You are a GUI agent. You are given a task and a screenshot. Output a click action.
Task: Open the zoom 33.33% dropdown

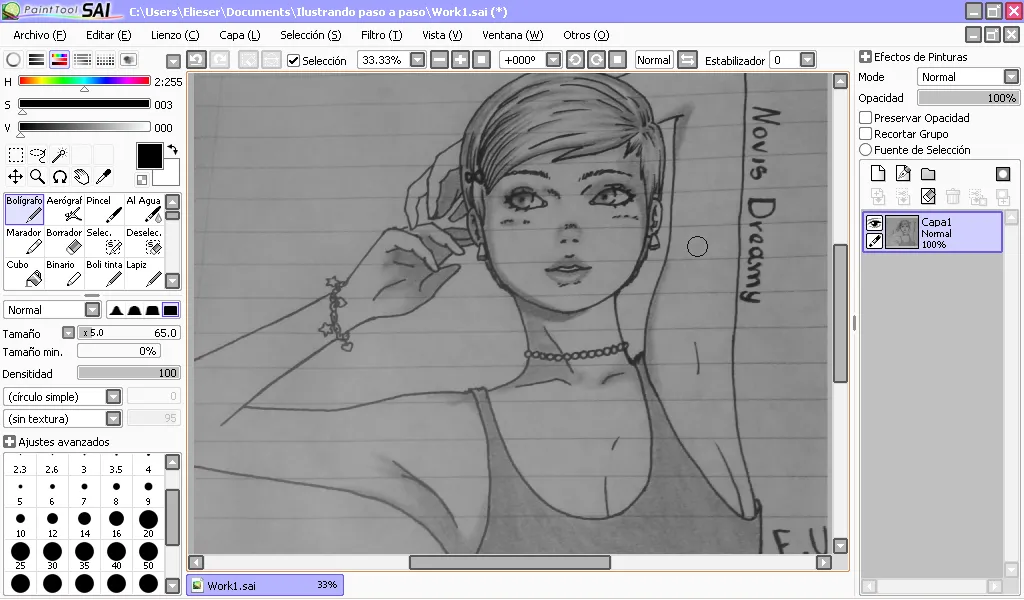[x=417, y=60]
